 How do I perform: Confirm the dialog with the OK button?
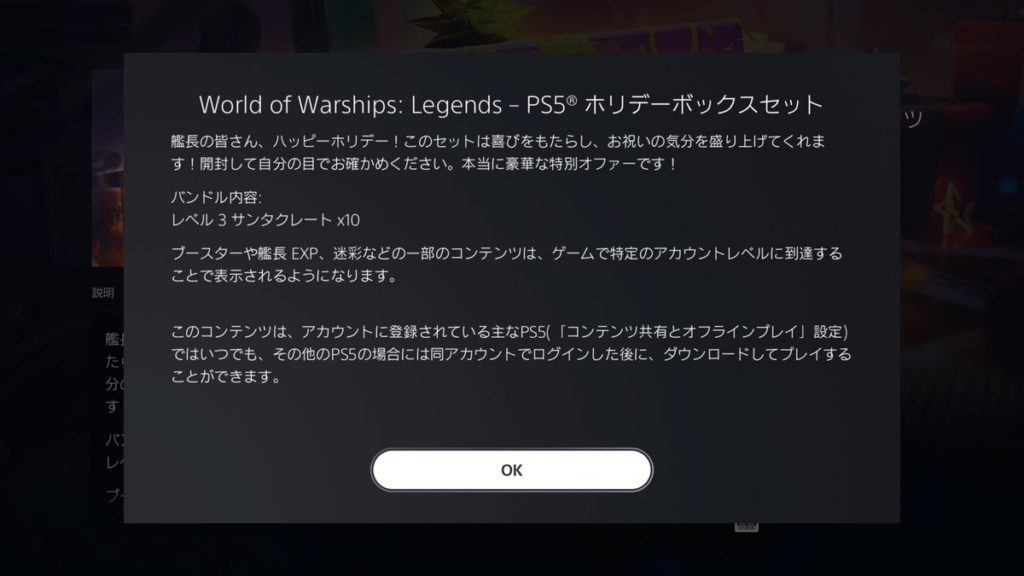(511, 470)
